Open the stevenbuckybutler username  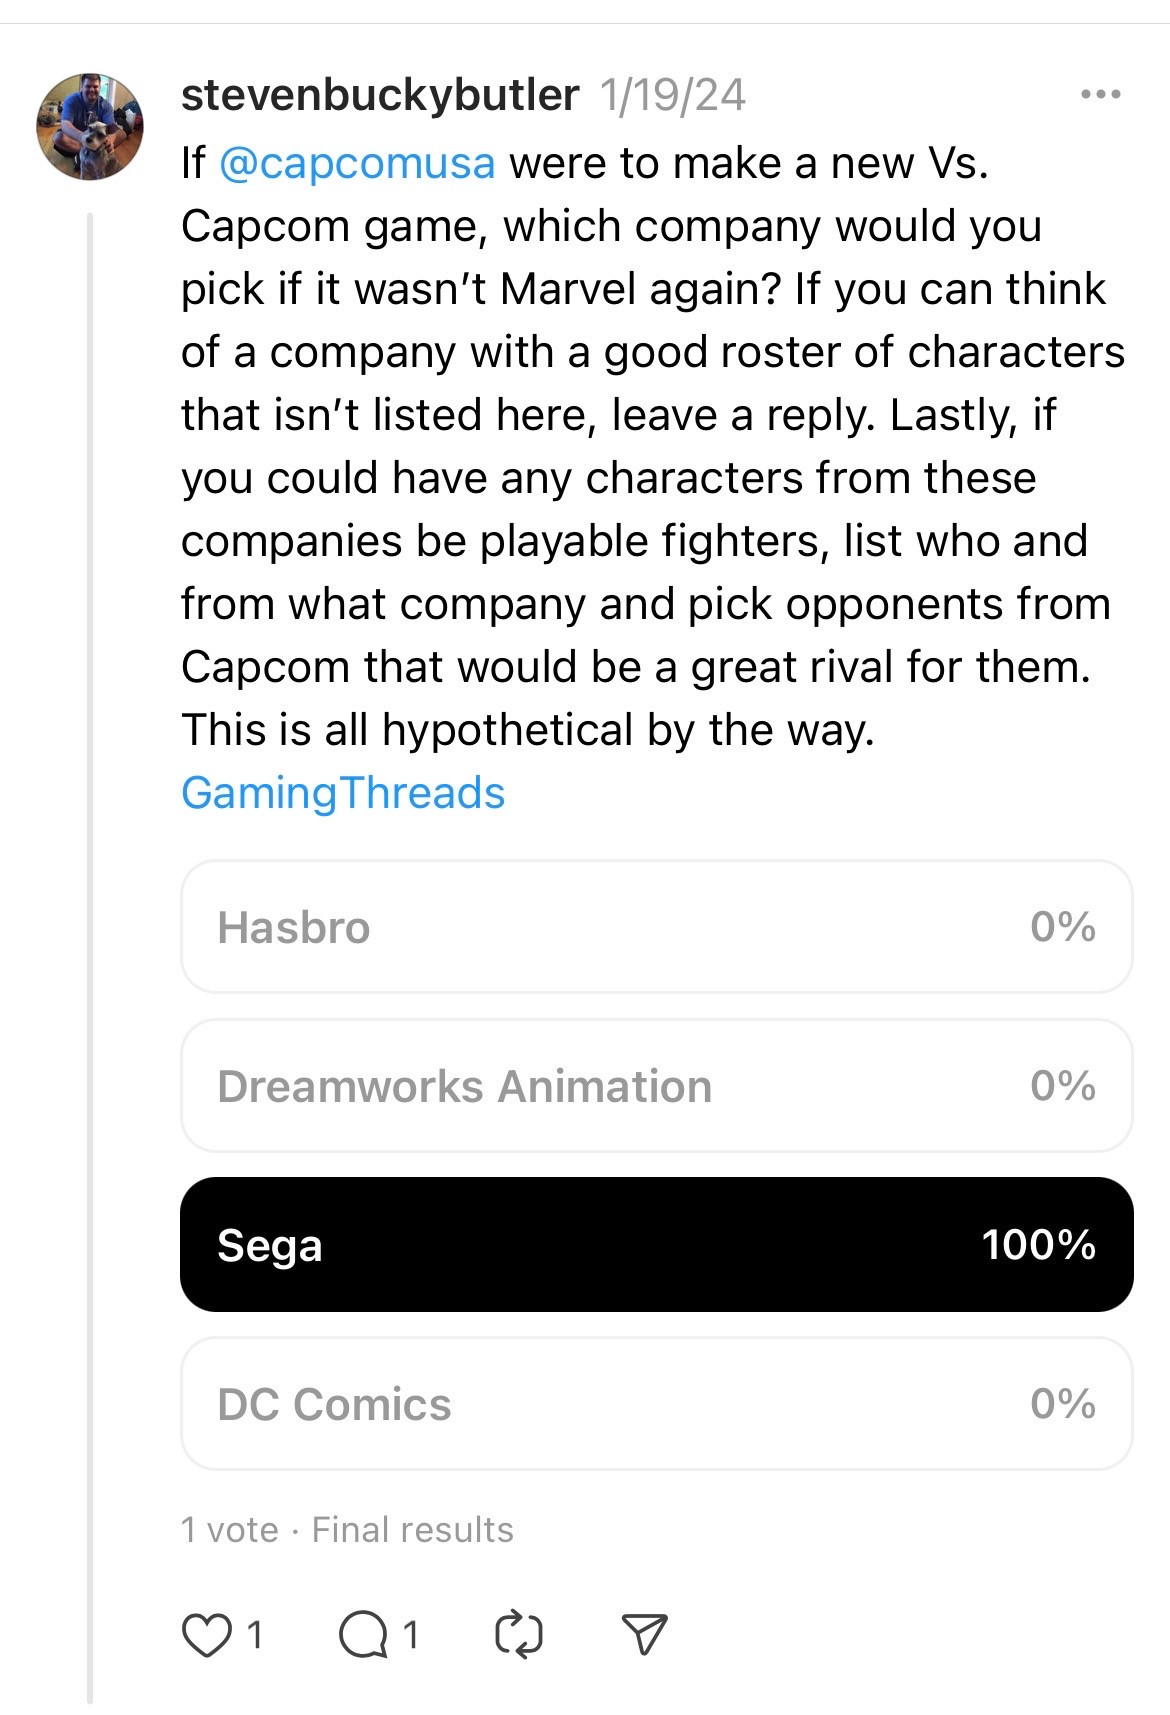point(380,95)
